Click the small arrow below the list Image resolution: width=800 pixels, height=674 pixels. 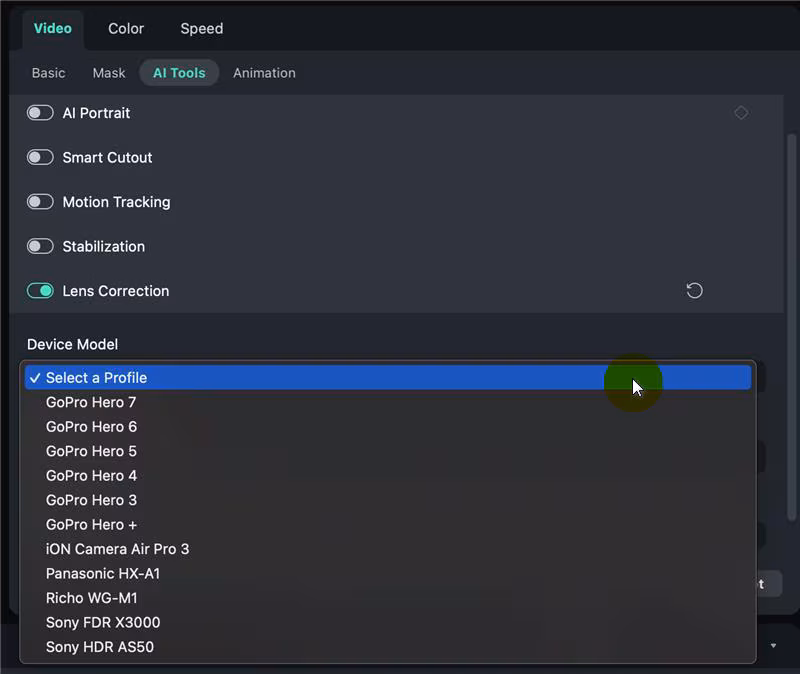pyautogui.click(x=773, y=645)
